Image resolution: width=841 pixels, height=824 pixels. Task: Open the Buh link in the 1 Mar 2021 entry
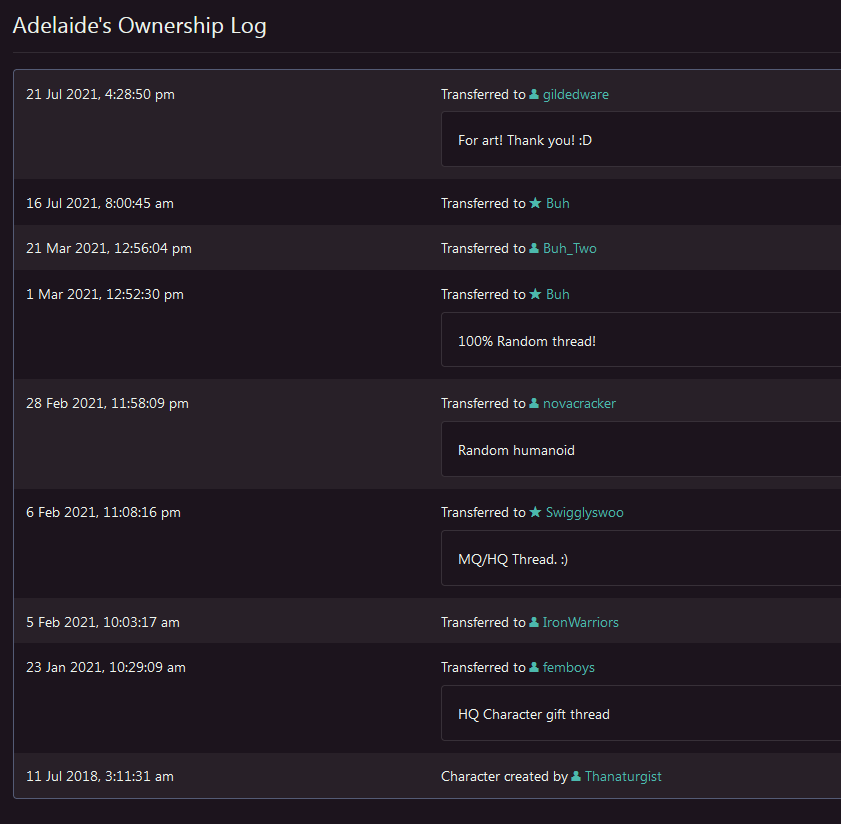[x=557, y=294]
